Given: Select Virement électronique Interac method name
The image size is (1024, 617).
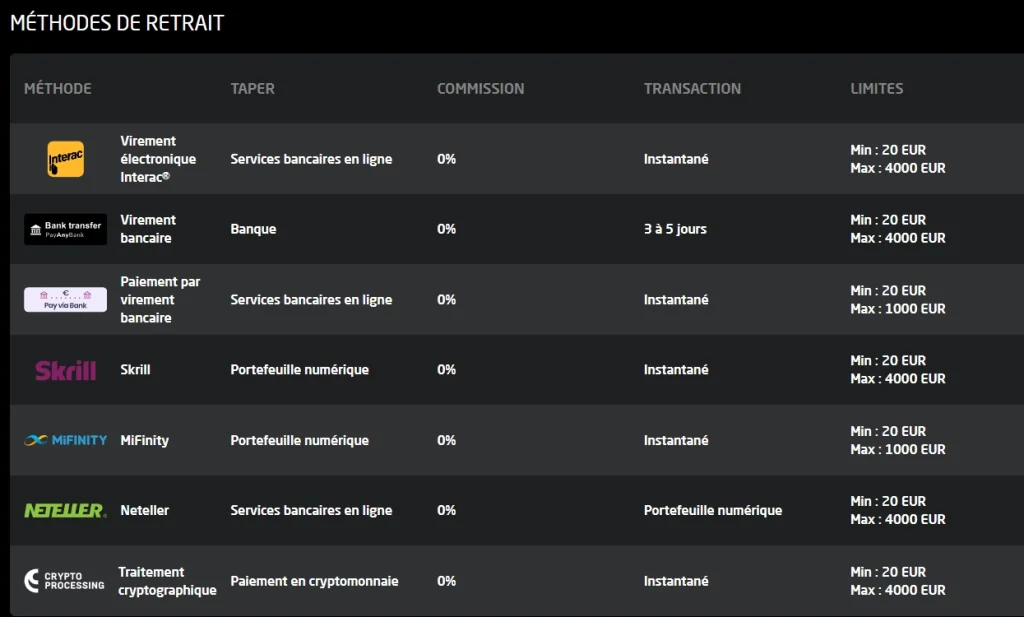Looking at the screenshot, I should (158, 159).
